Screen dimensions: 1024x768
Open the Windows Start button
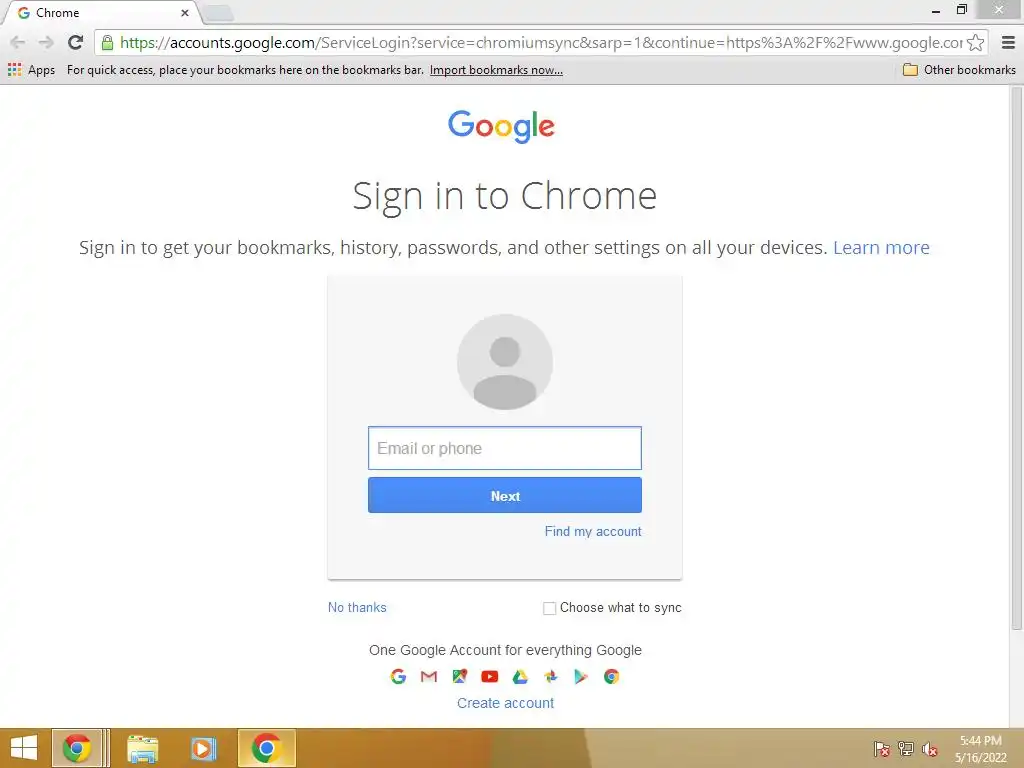[x=24, y=748]
